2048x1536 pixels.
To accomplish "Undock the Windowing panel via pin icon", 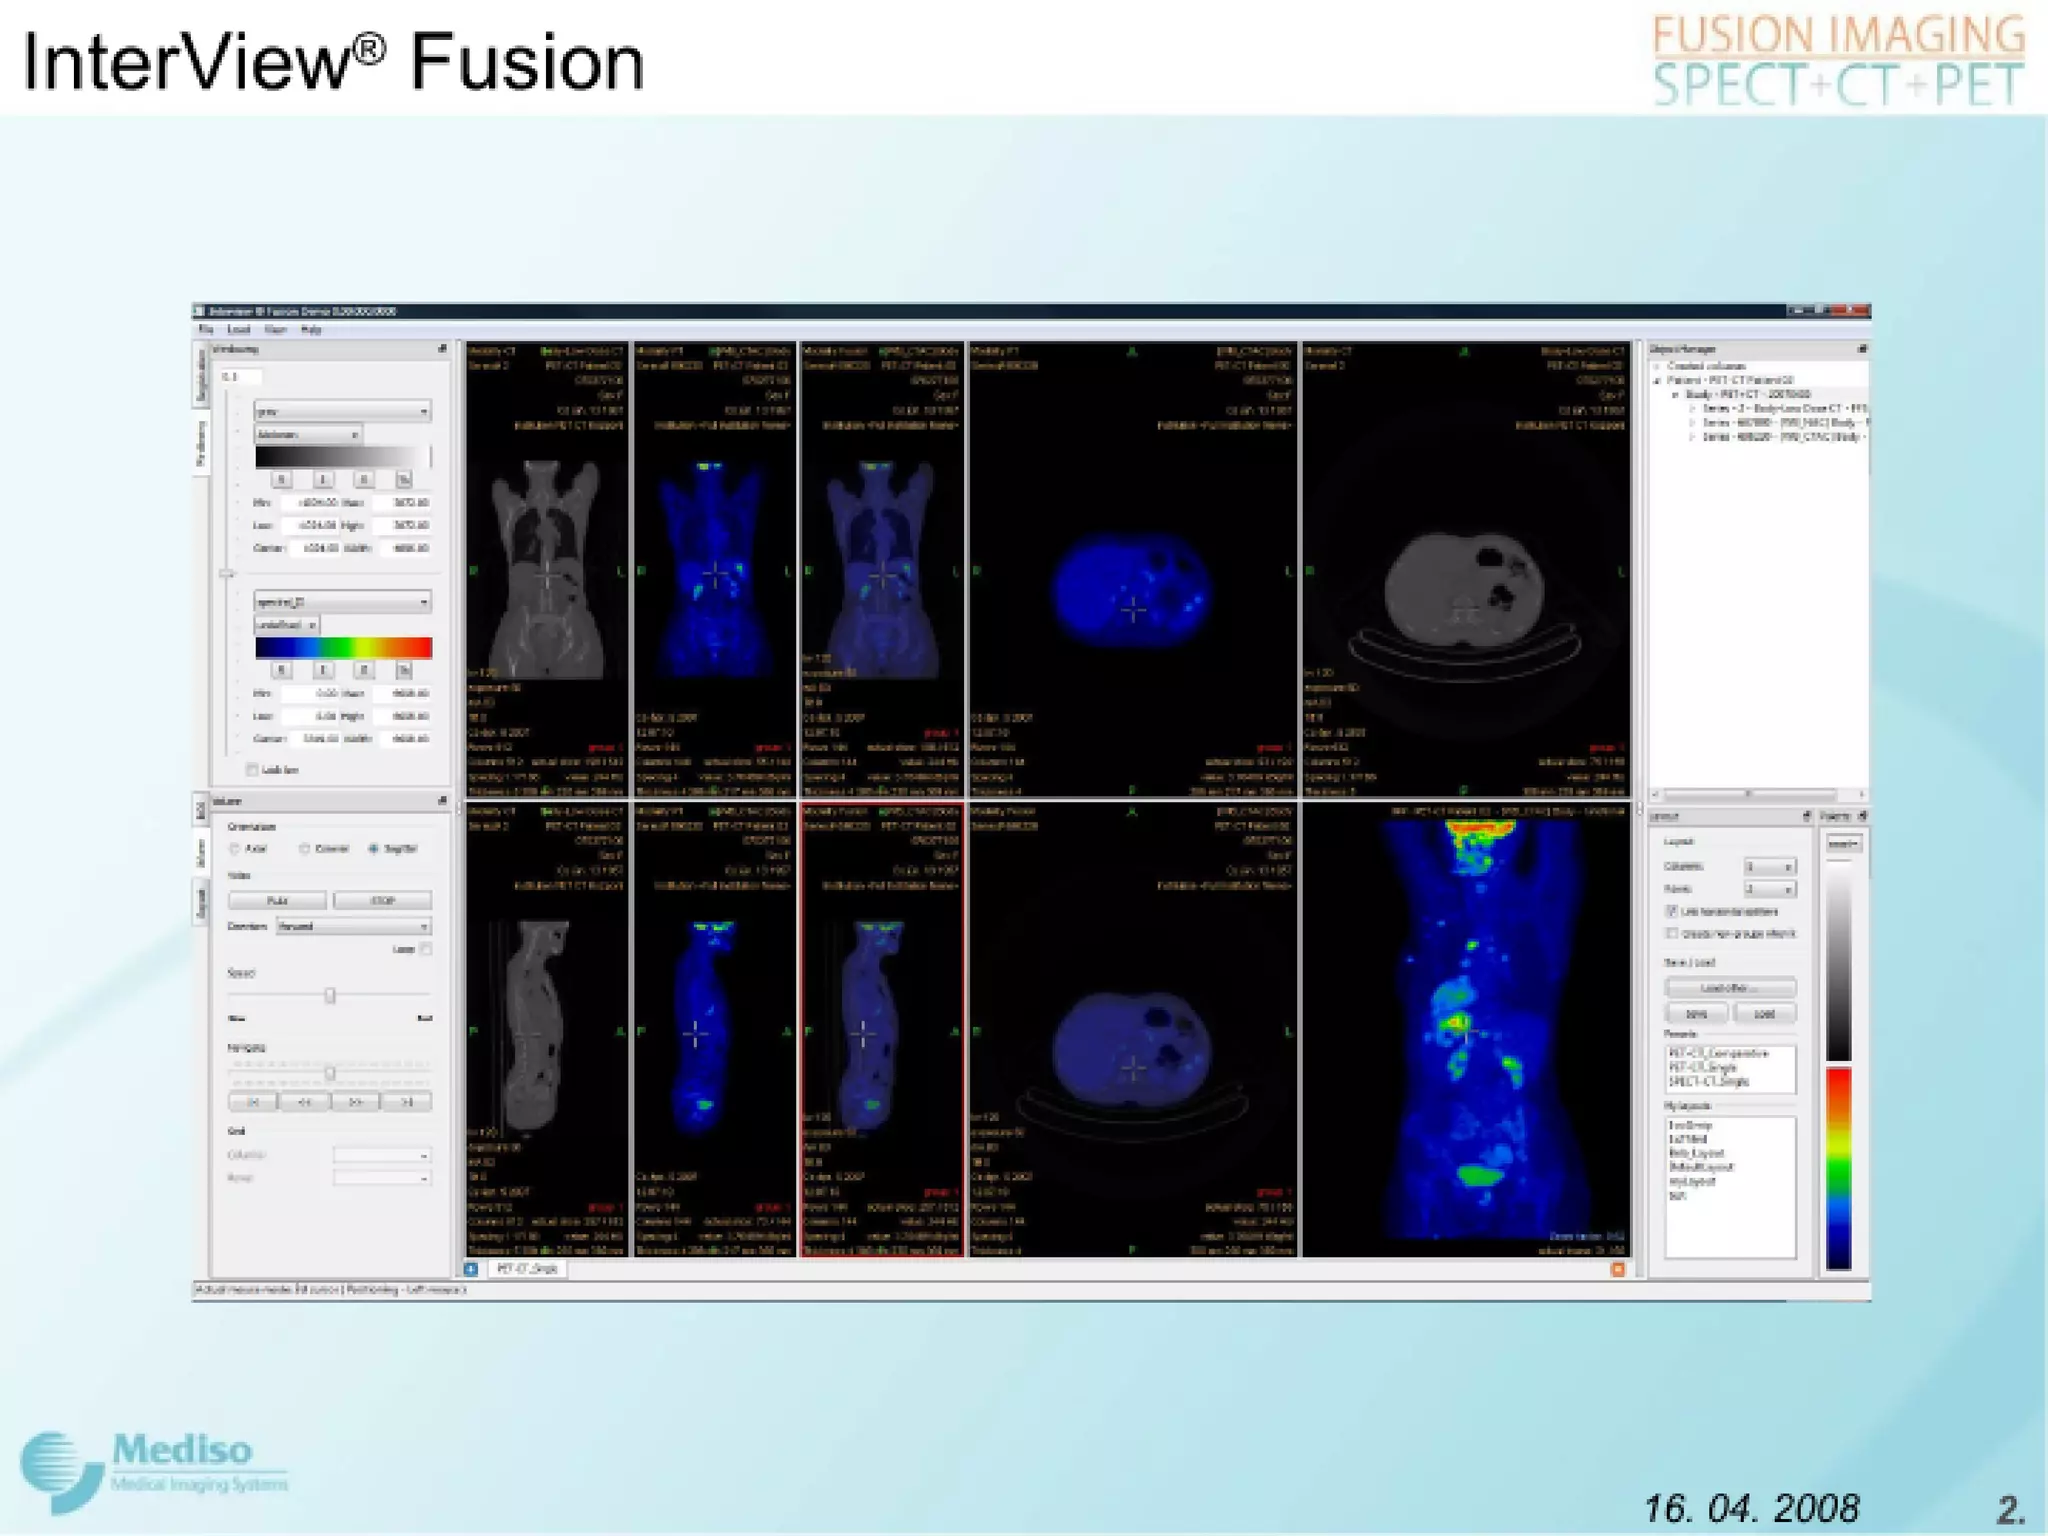I will [442, 349].
